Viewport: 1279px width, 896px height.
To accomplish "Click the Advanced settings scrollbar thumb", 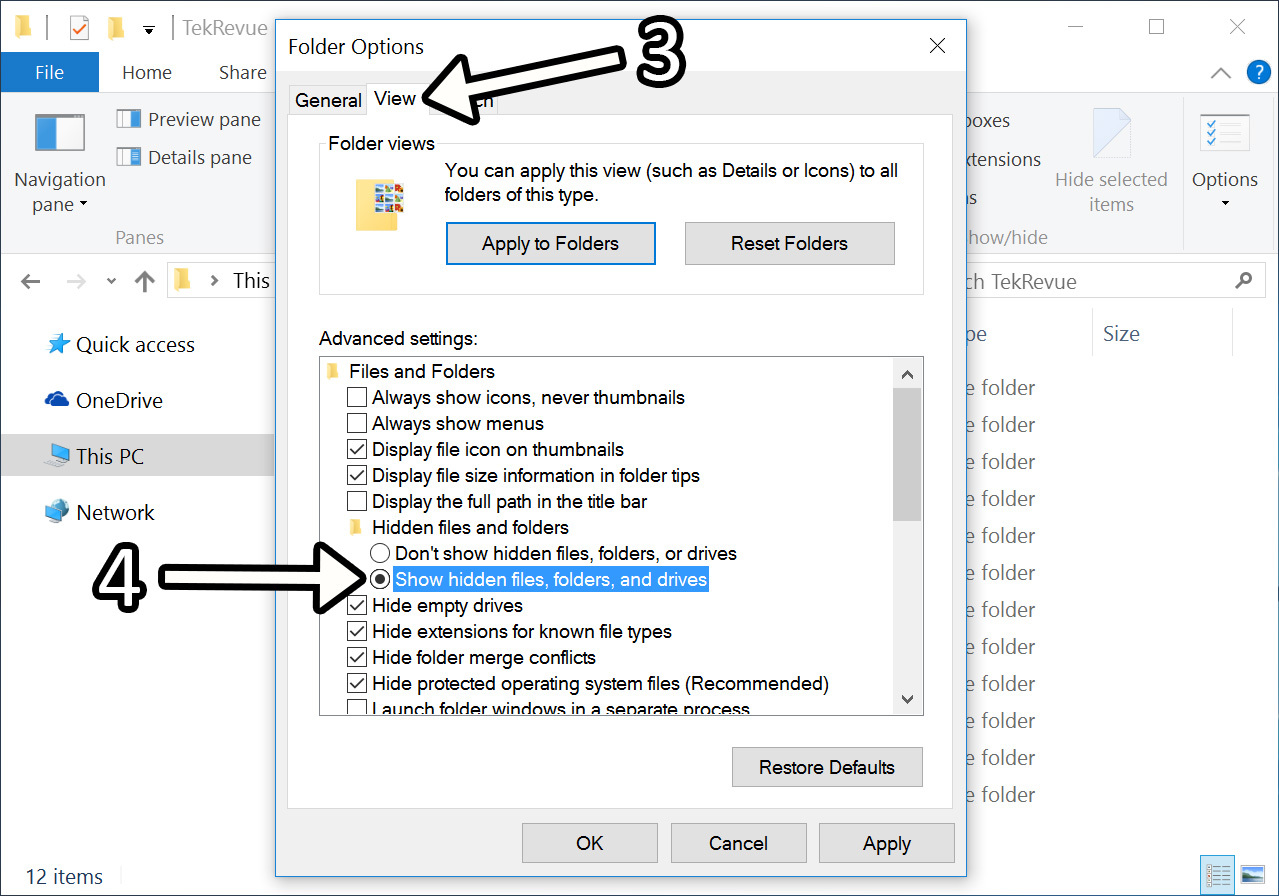I will [x=907, y=455].
